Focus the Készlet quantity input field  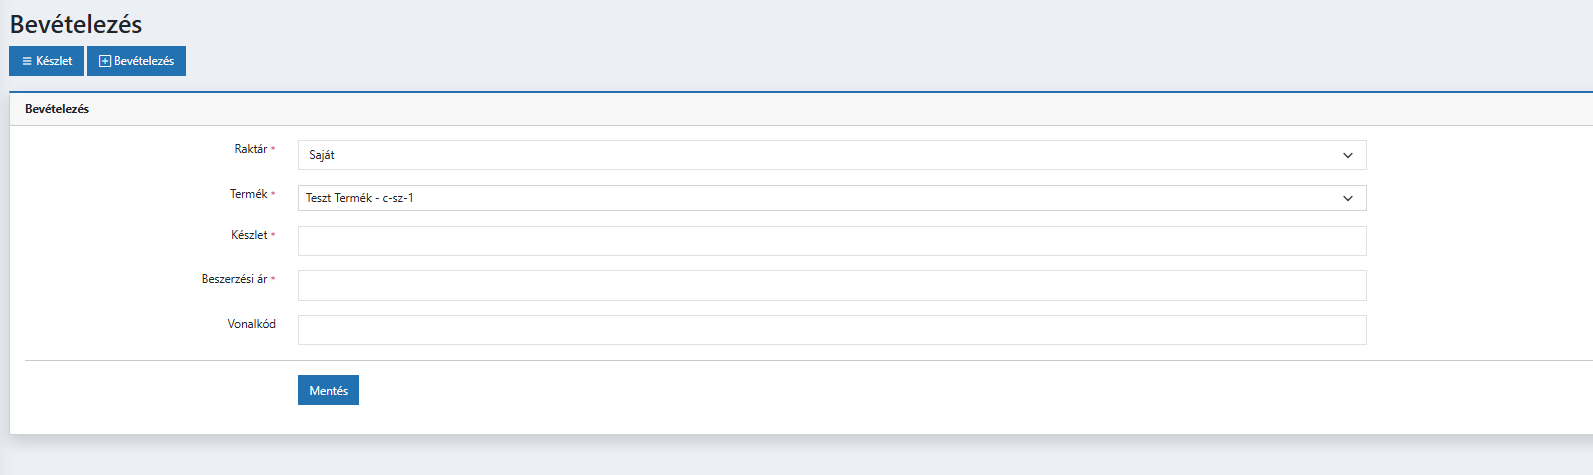[831, 241]
